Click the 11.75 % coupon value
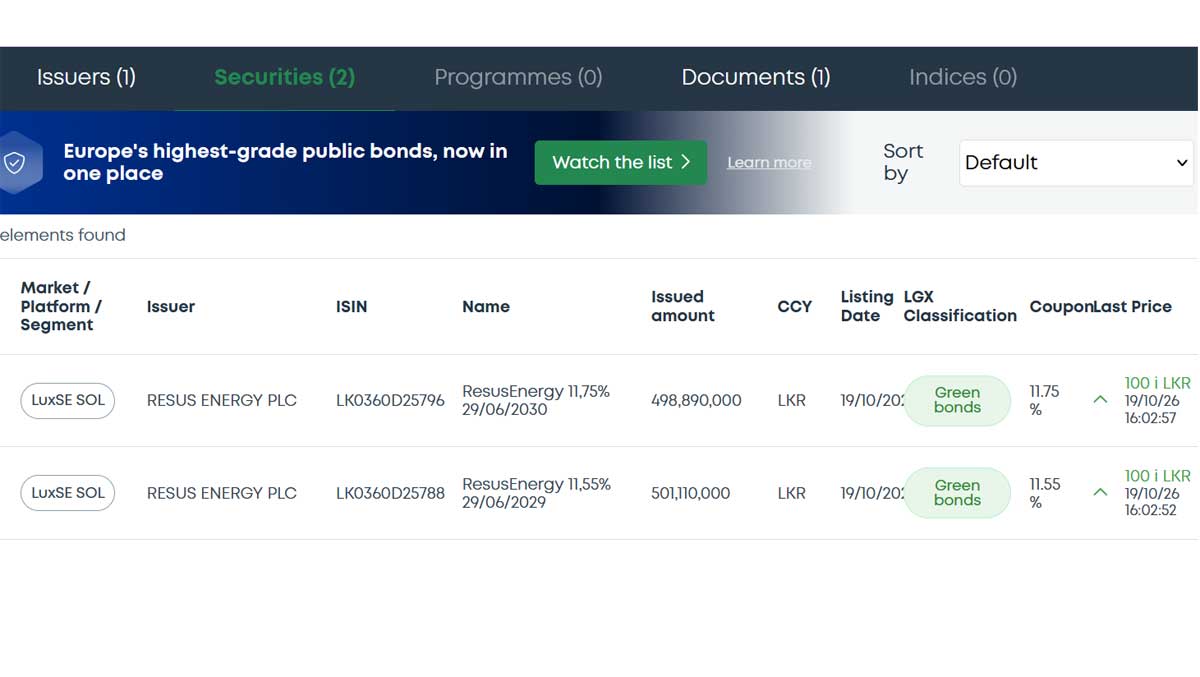Viewport: 1200px width, 677px height. [x=1044, y=400]
